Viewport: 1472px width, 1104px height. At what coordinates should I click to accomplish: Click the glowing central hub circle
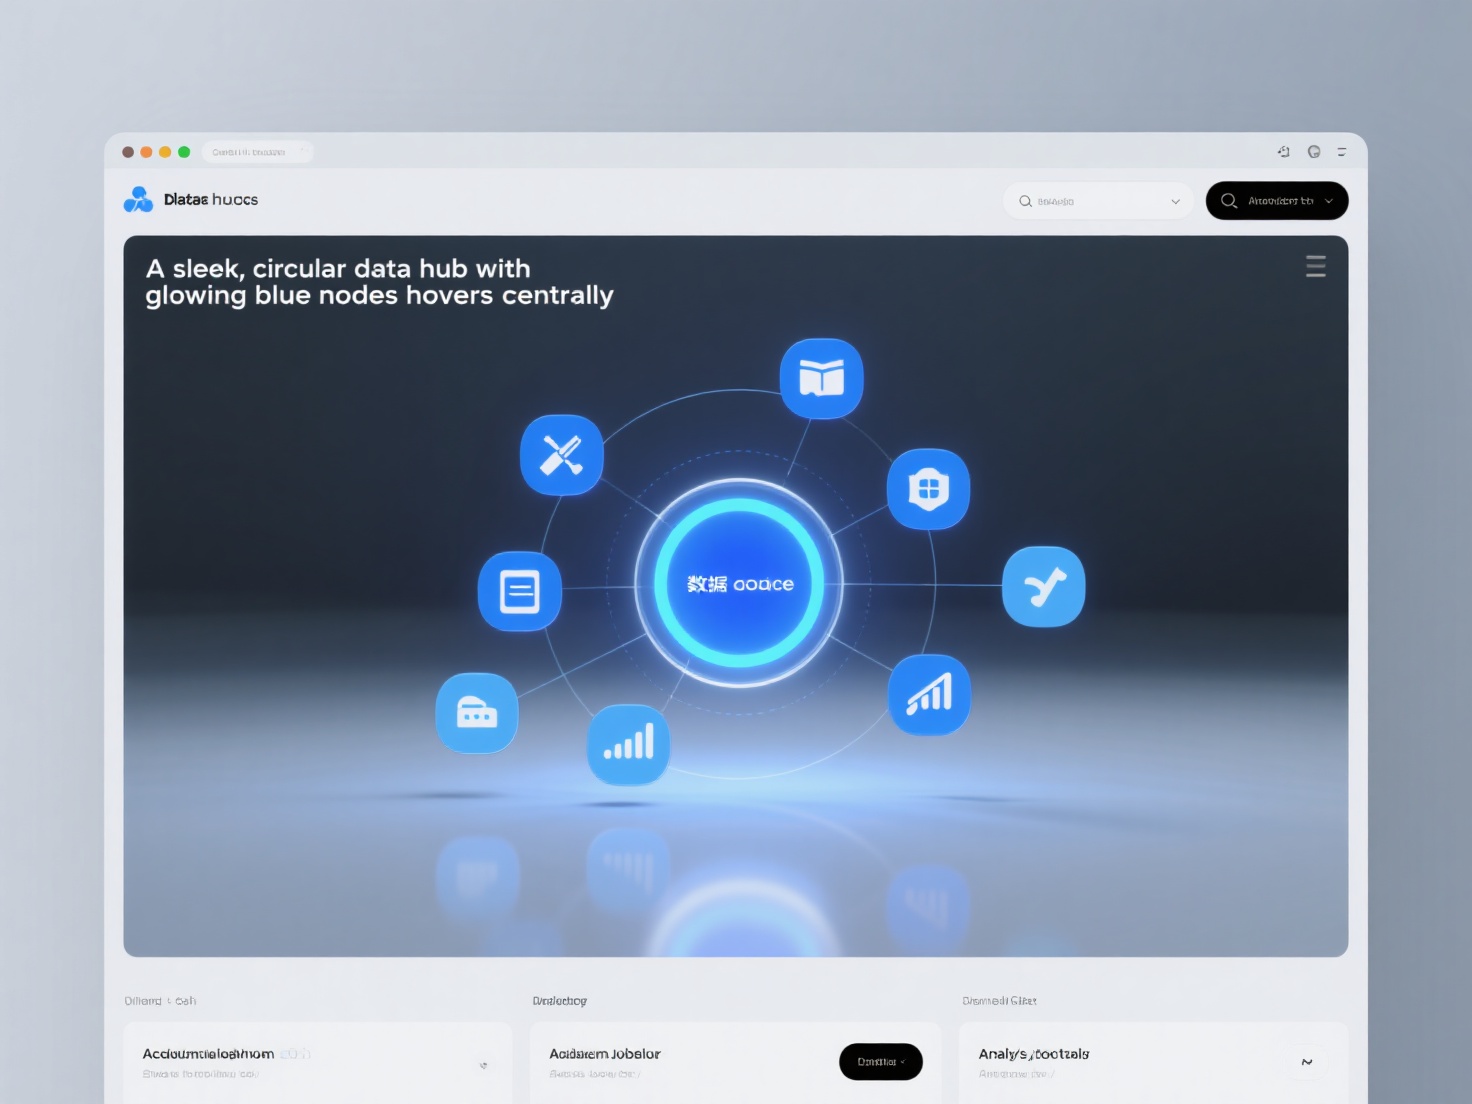(x=739, y=583)
